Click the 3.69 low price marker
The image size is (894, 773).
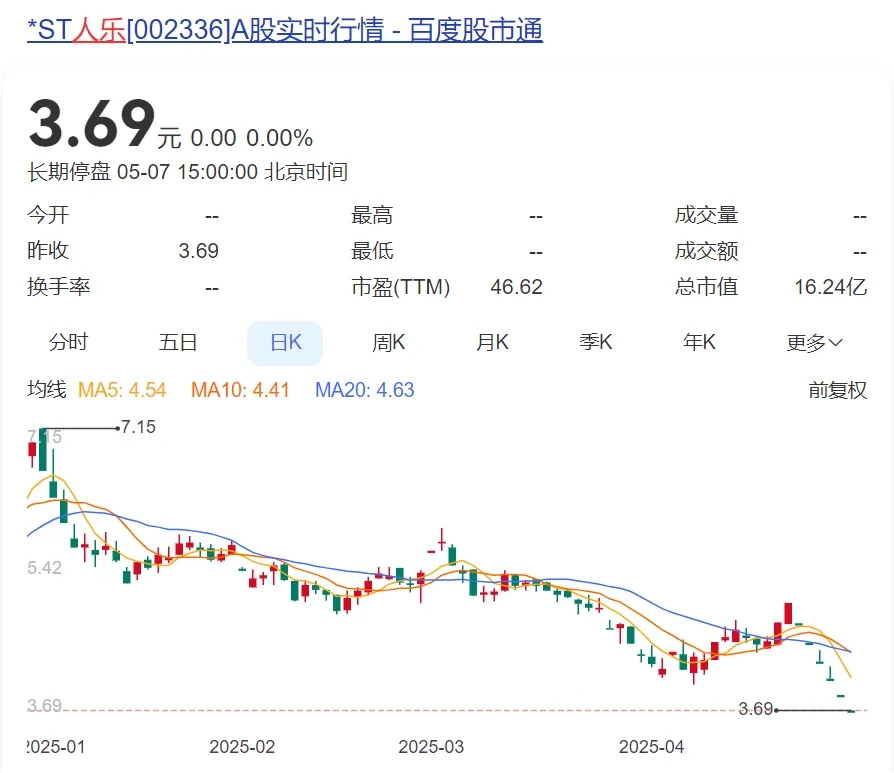pos(755,709)
